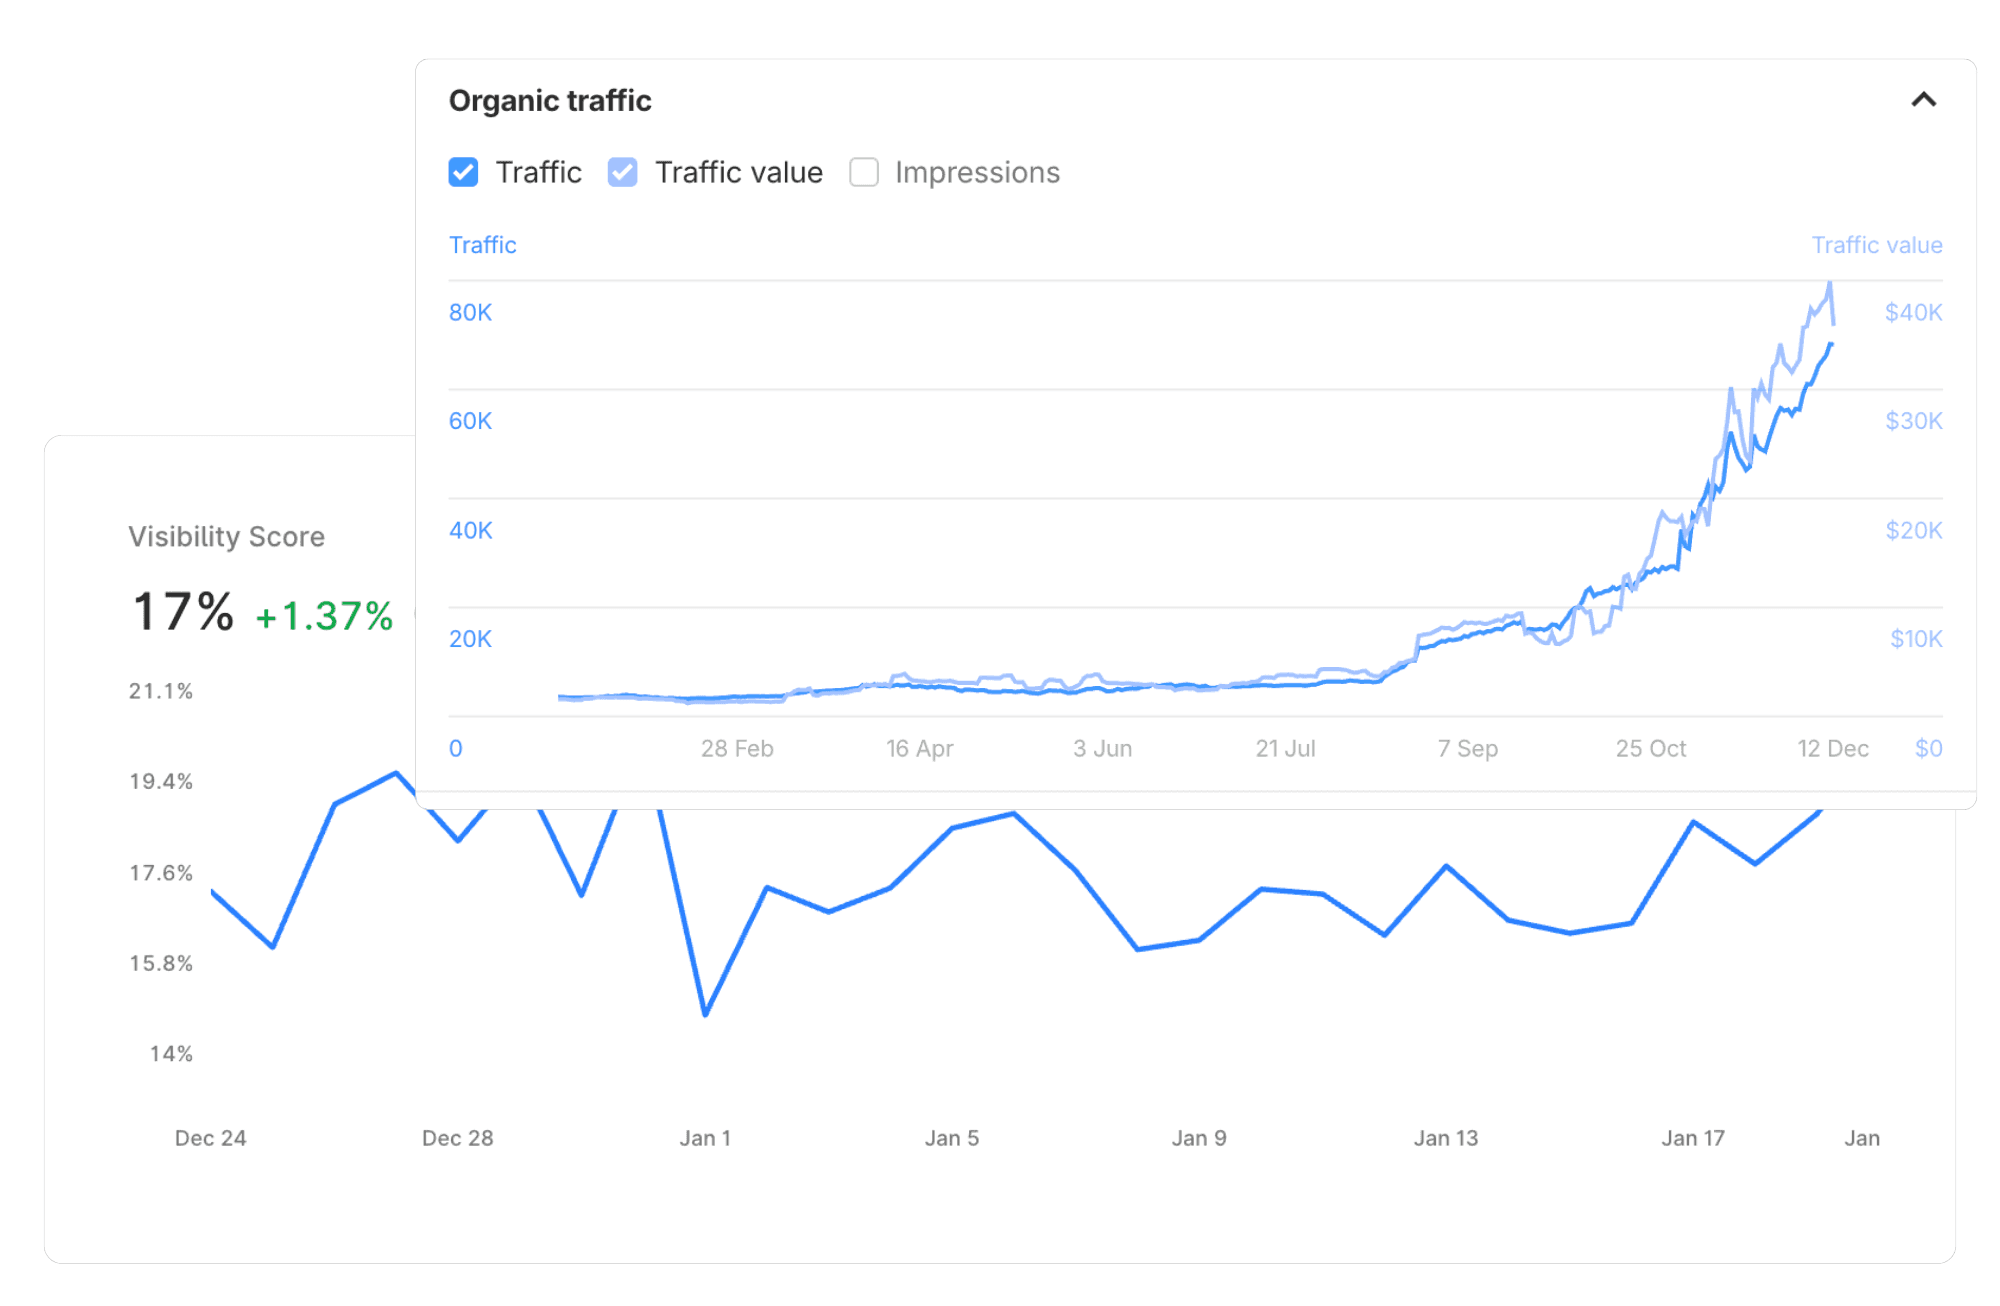This screenshot has height=1306, width=2000.
Task: Click the Traffic axis label
Action: (483, 244)
